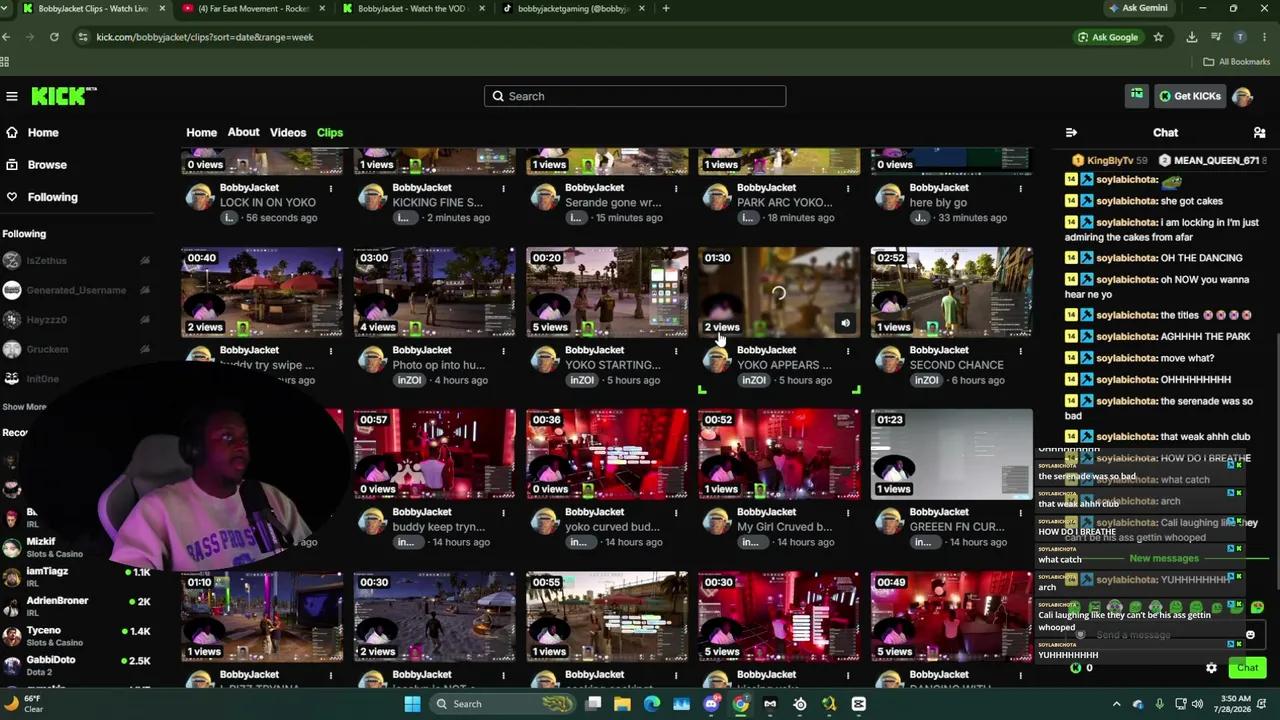Switch to channel Home tab
The height and width of the screenshot is (720, 1280).
(x=201, y=132)
